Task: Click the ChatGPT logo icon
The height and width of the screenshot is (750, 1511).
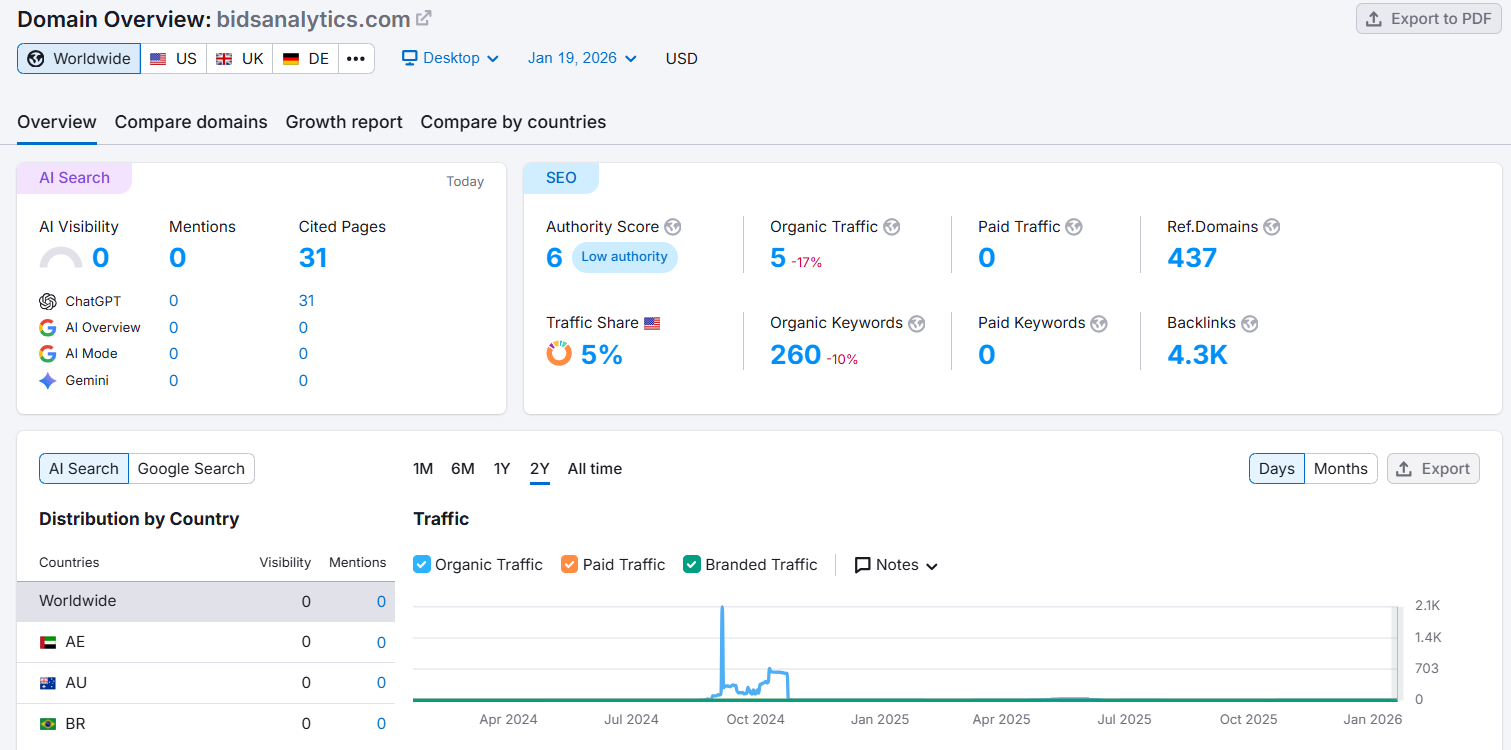Action: 48,301
